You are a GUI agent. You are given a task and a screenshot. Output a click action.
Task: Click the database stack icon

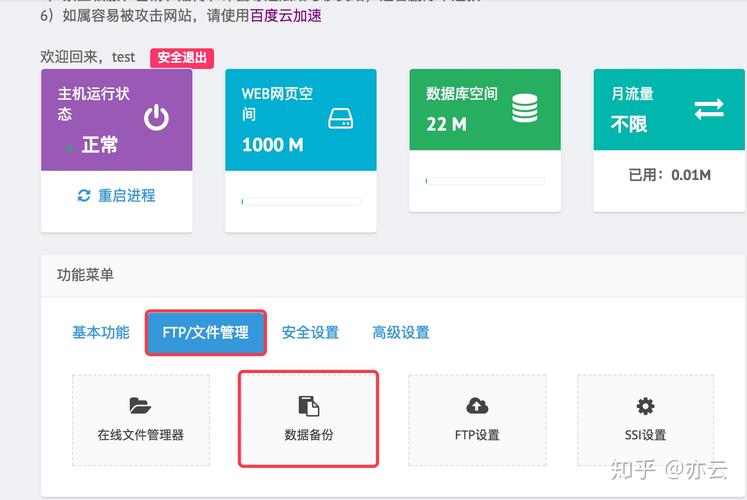525,108
